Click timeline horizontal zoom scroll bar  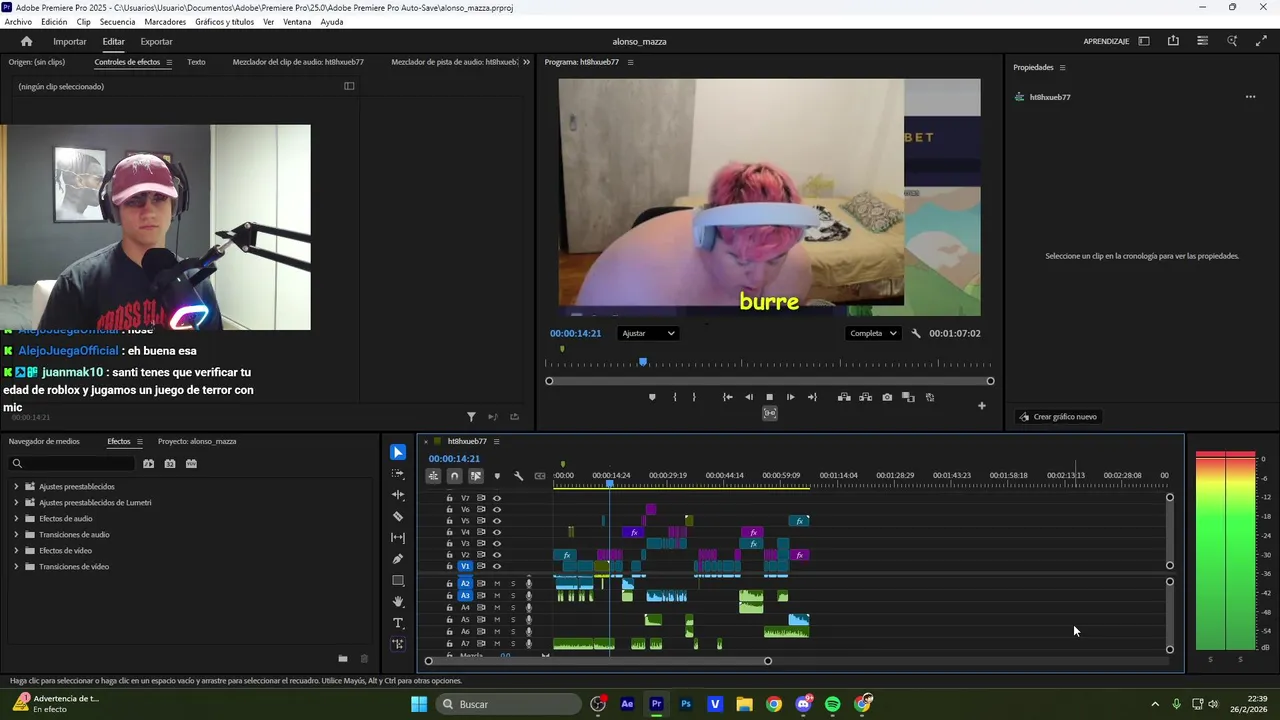[598, 660]
